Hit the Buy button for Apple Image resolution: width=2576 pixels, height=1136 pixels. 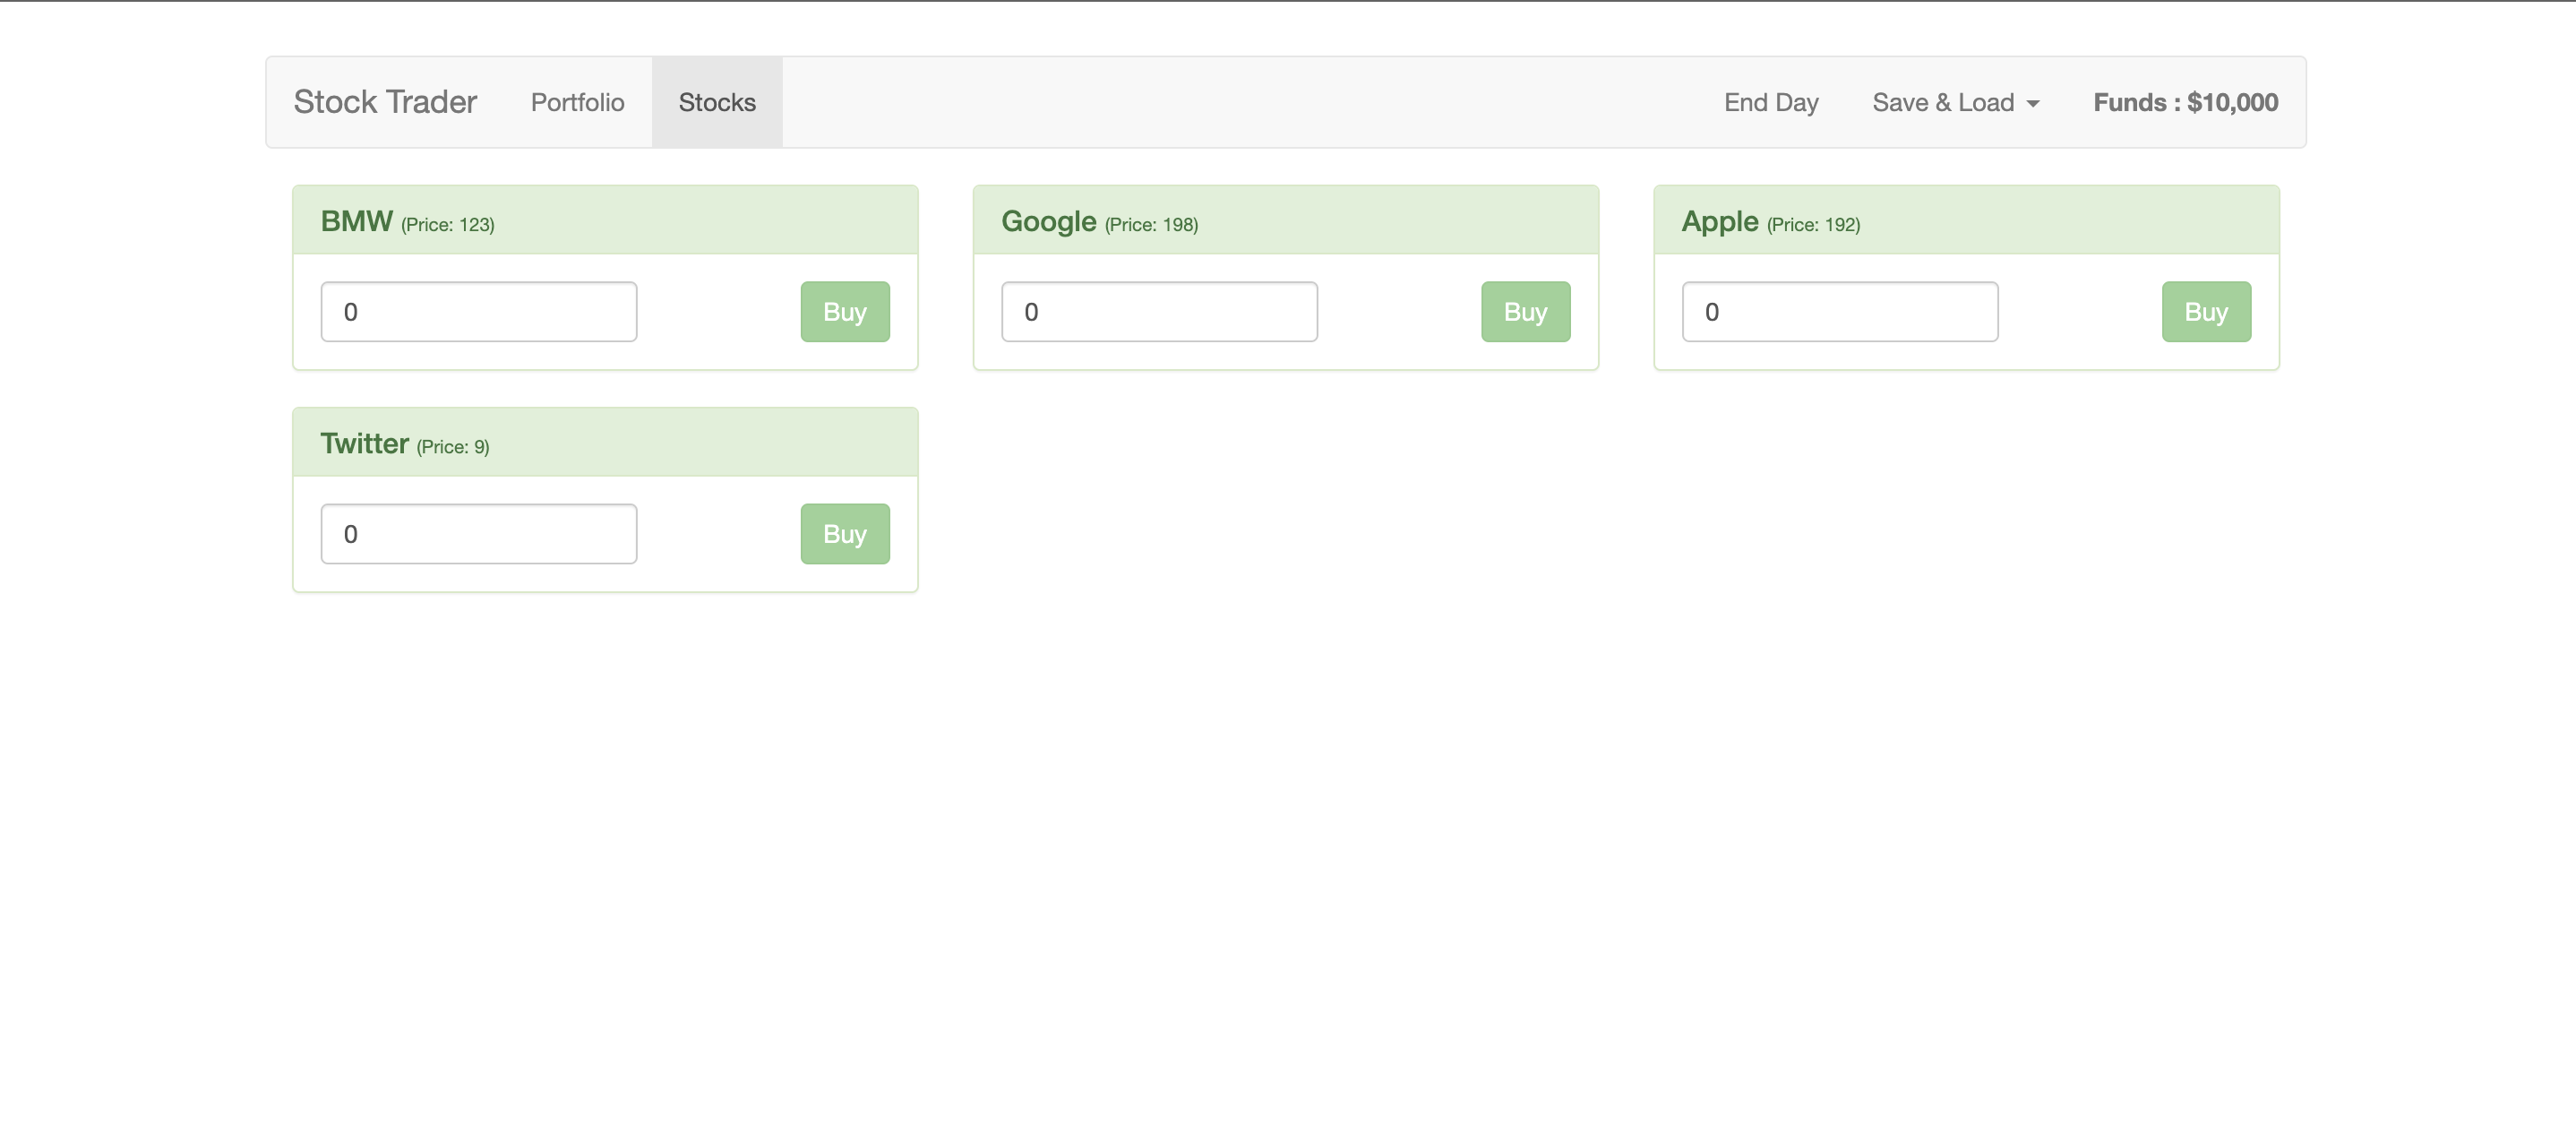tap(2205, 312)
